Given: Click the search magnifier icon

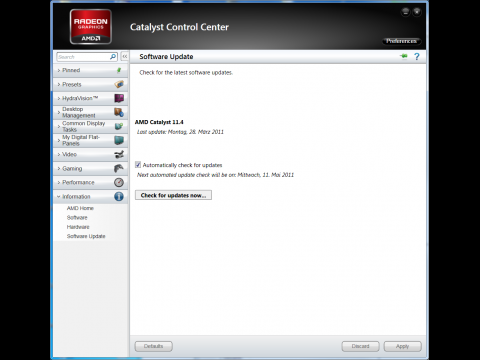Looking at the screenshot, I should 113,57.
